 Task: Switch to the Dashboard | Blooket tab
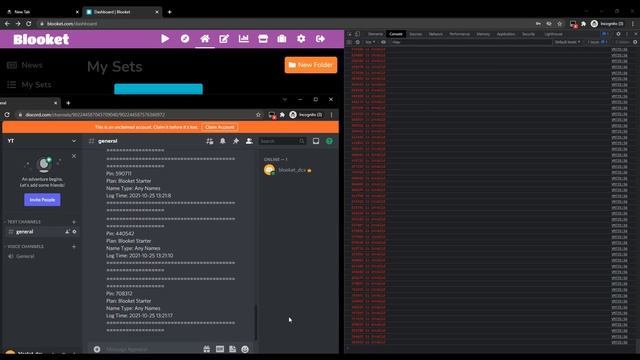click(121, 12)
